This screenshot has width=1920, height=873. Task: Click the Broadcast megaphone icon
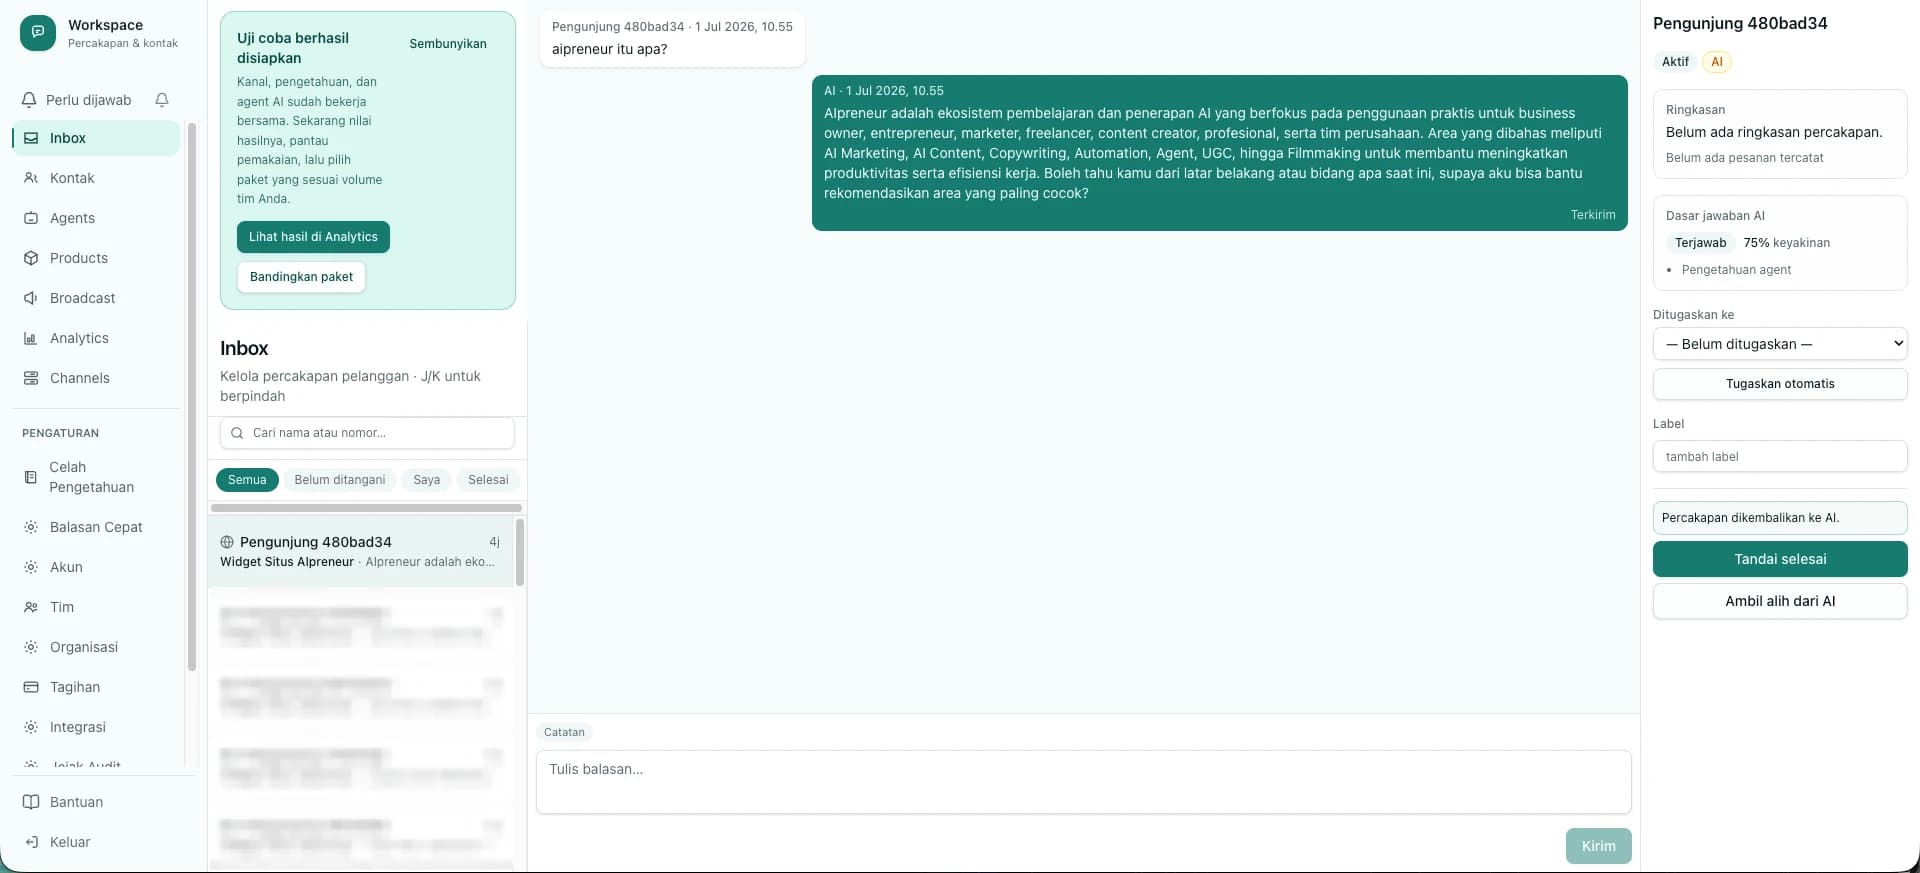click(x=31, y=298)
